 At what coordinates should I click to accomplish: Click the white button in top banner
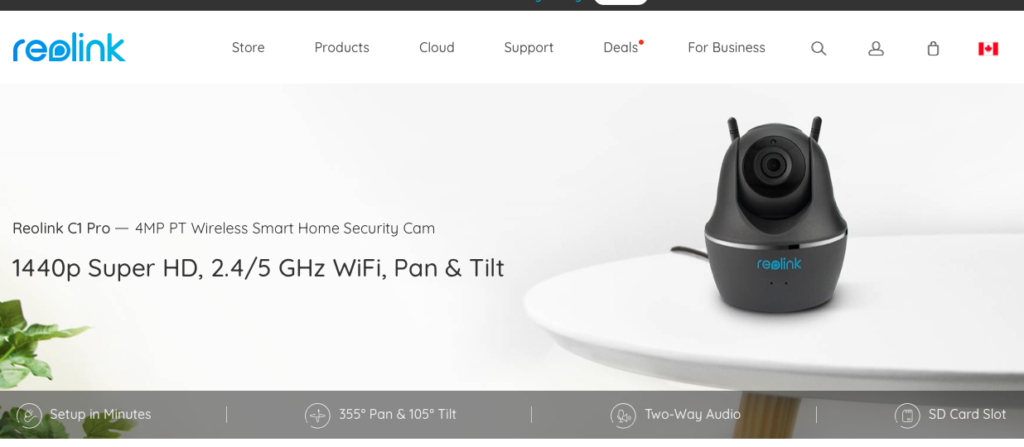click(620, 2)
